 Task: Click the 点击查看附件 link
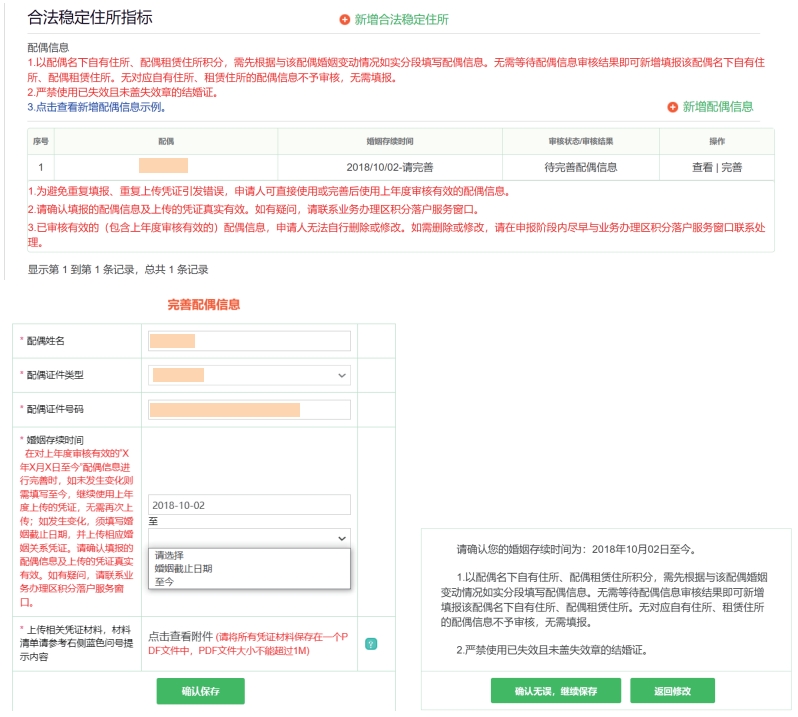tap(180, 637)
